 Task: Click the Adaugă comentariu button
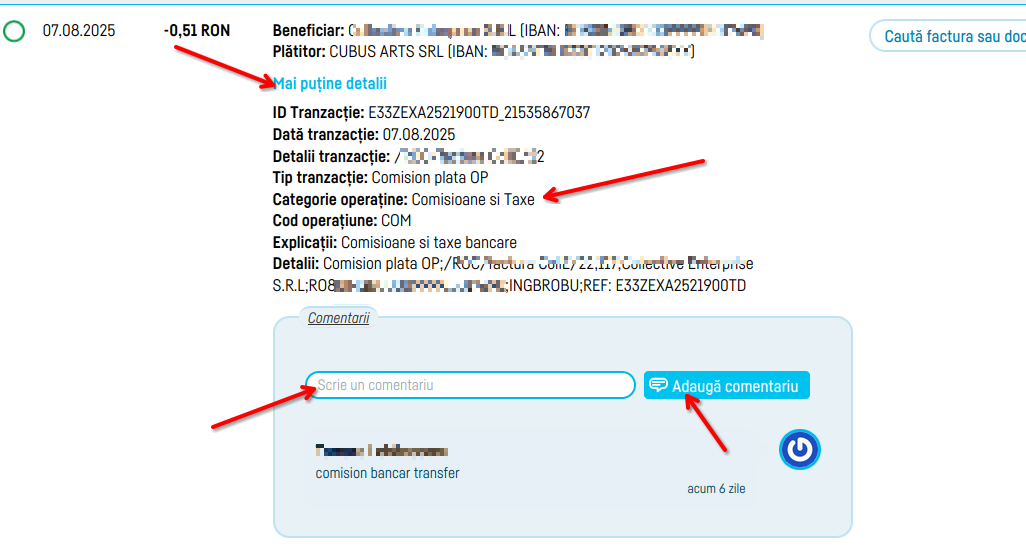point(726,385)
